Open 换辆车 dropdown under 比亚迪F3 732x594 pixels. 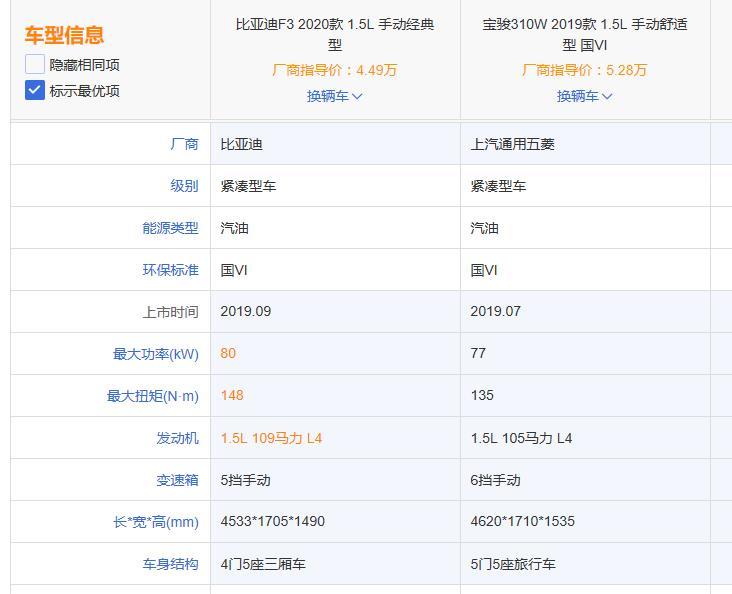tap(334, 96)
